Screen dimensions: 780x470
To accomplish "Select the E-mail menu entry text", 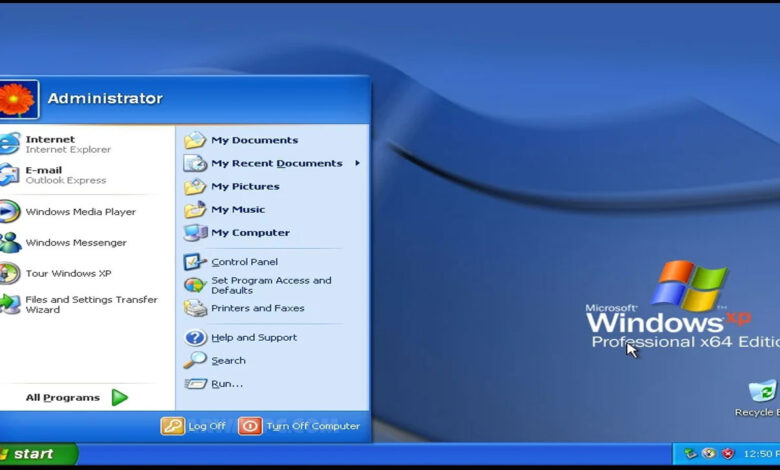I will pyautogui.click(x=44, y=170).
